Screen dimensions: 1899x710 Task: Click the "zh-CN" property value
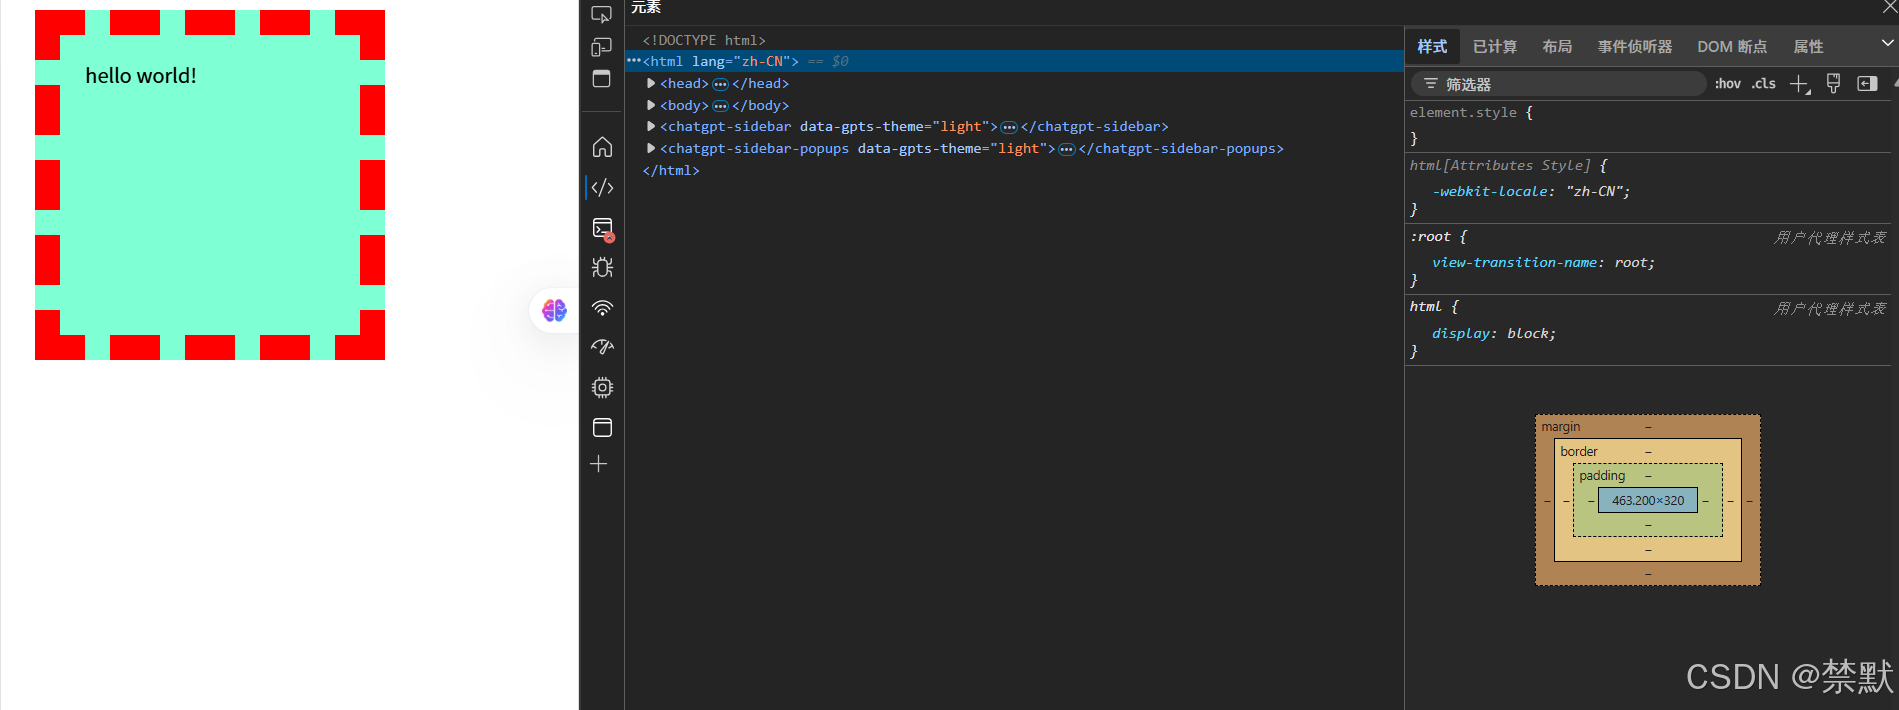point(1594,191)
